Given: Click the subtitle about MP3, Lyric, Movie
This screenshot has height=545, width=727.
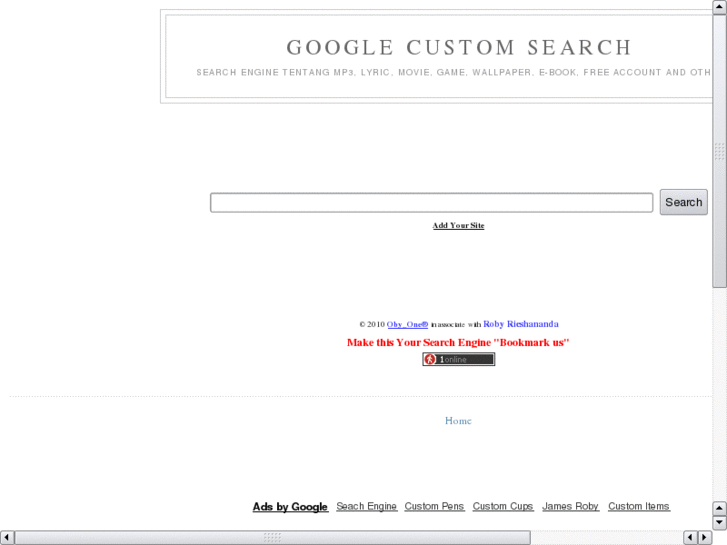Looking at the screenshot, I should pos(453,72).
